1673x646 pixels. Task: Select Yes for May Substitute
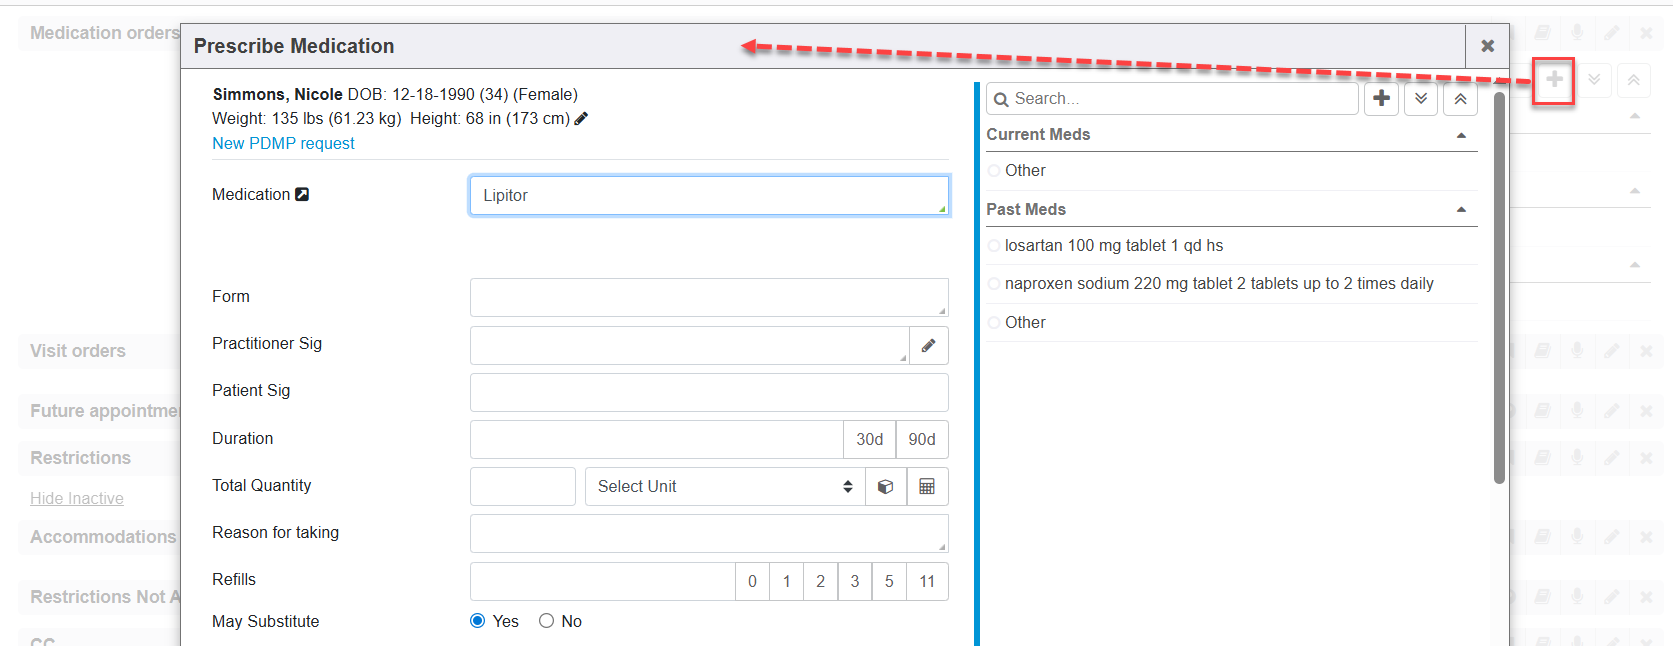[x=478, y=621]
